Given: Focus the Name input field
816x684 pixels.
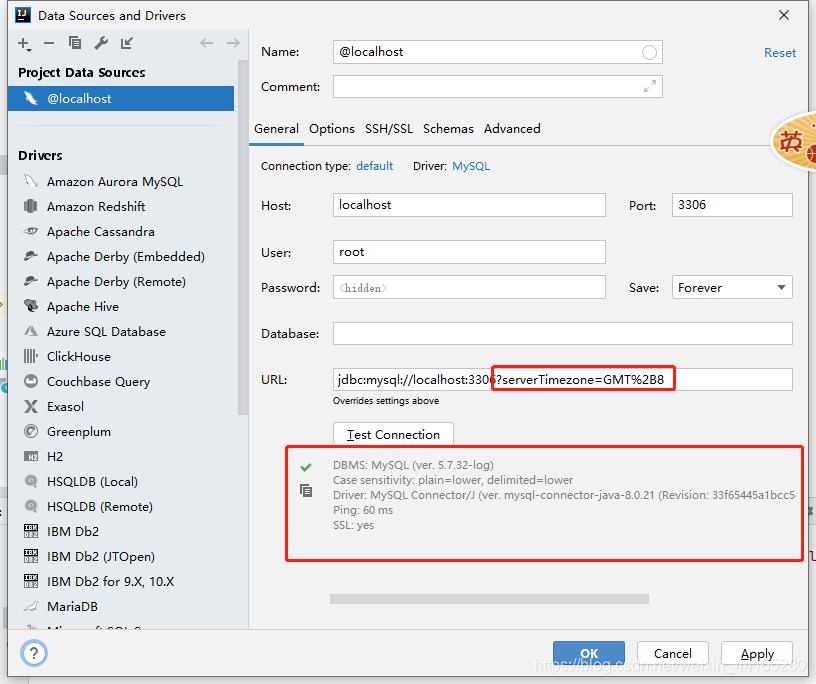Looking at the screenshot, I should tap(498, 52).
